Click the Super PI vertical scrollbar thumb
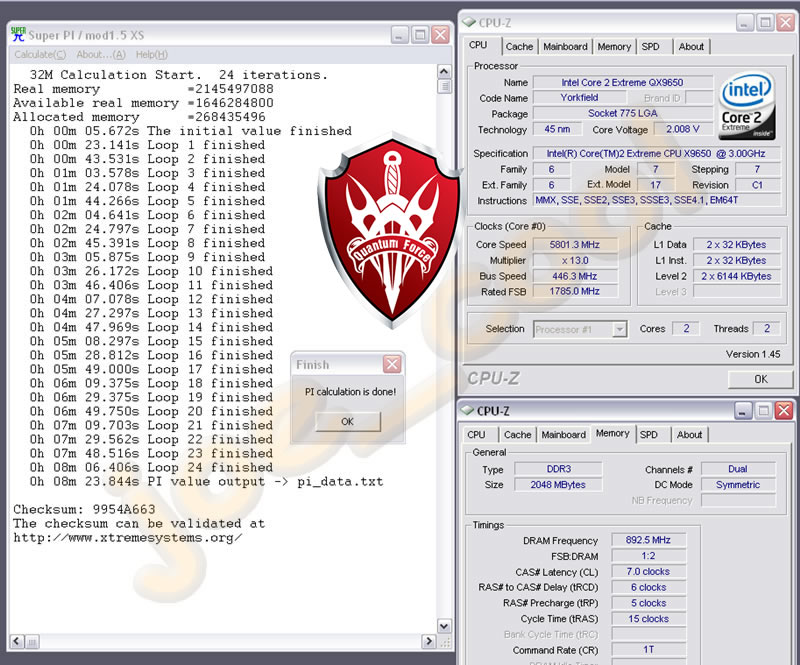 click(444, 86)
